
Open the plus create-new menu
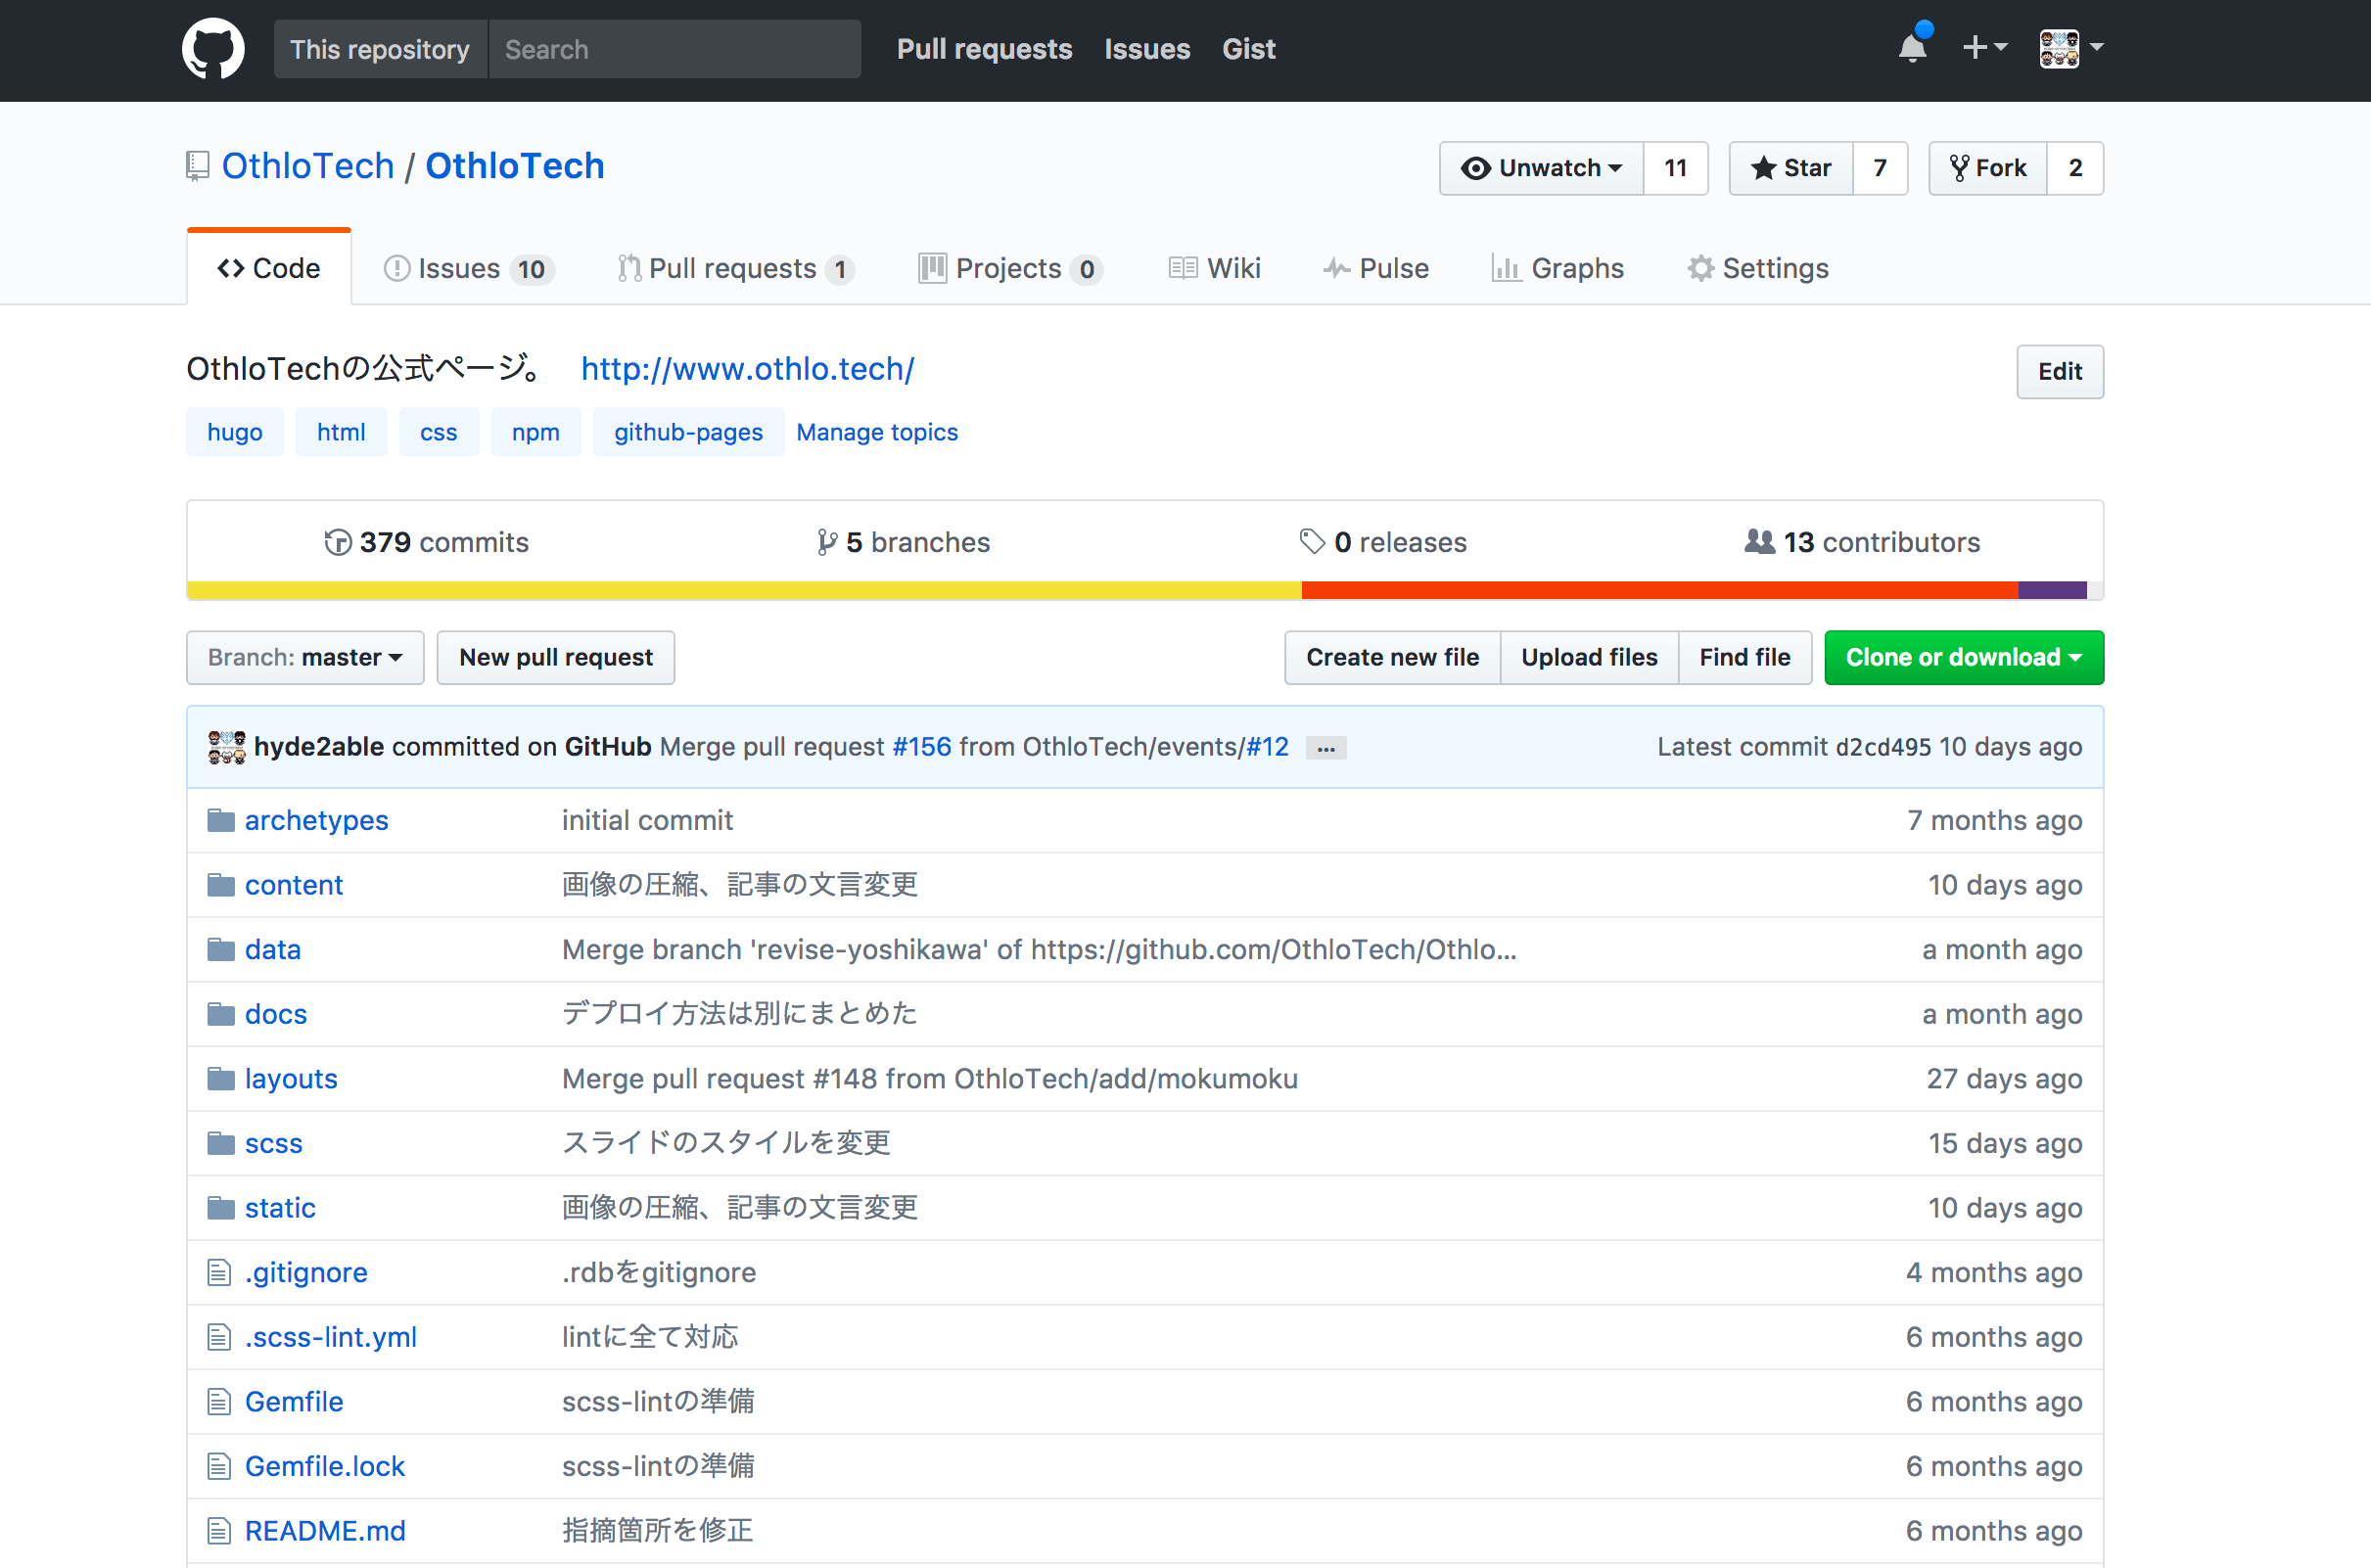[1985, 47]
